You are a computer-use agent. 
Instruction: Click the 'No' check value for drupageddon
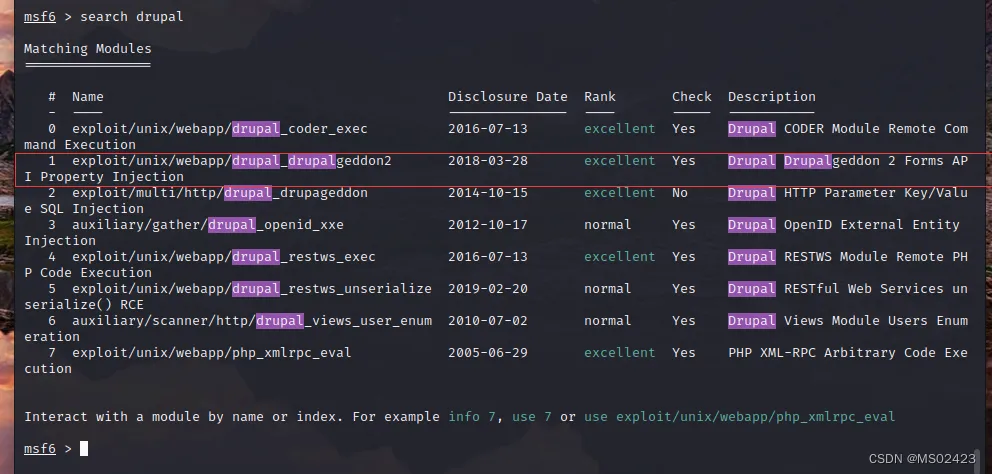pyautogui.click(x=679, y=193)
